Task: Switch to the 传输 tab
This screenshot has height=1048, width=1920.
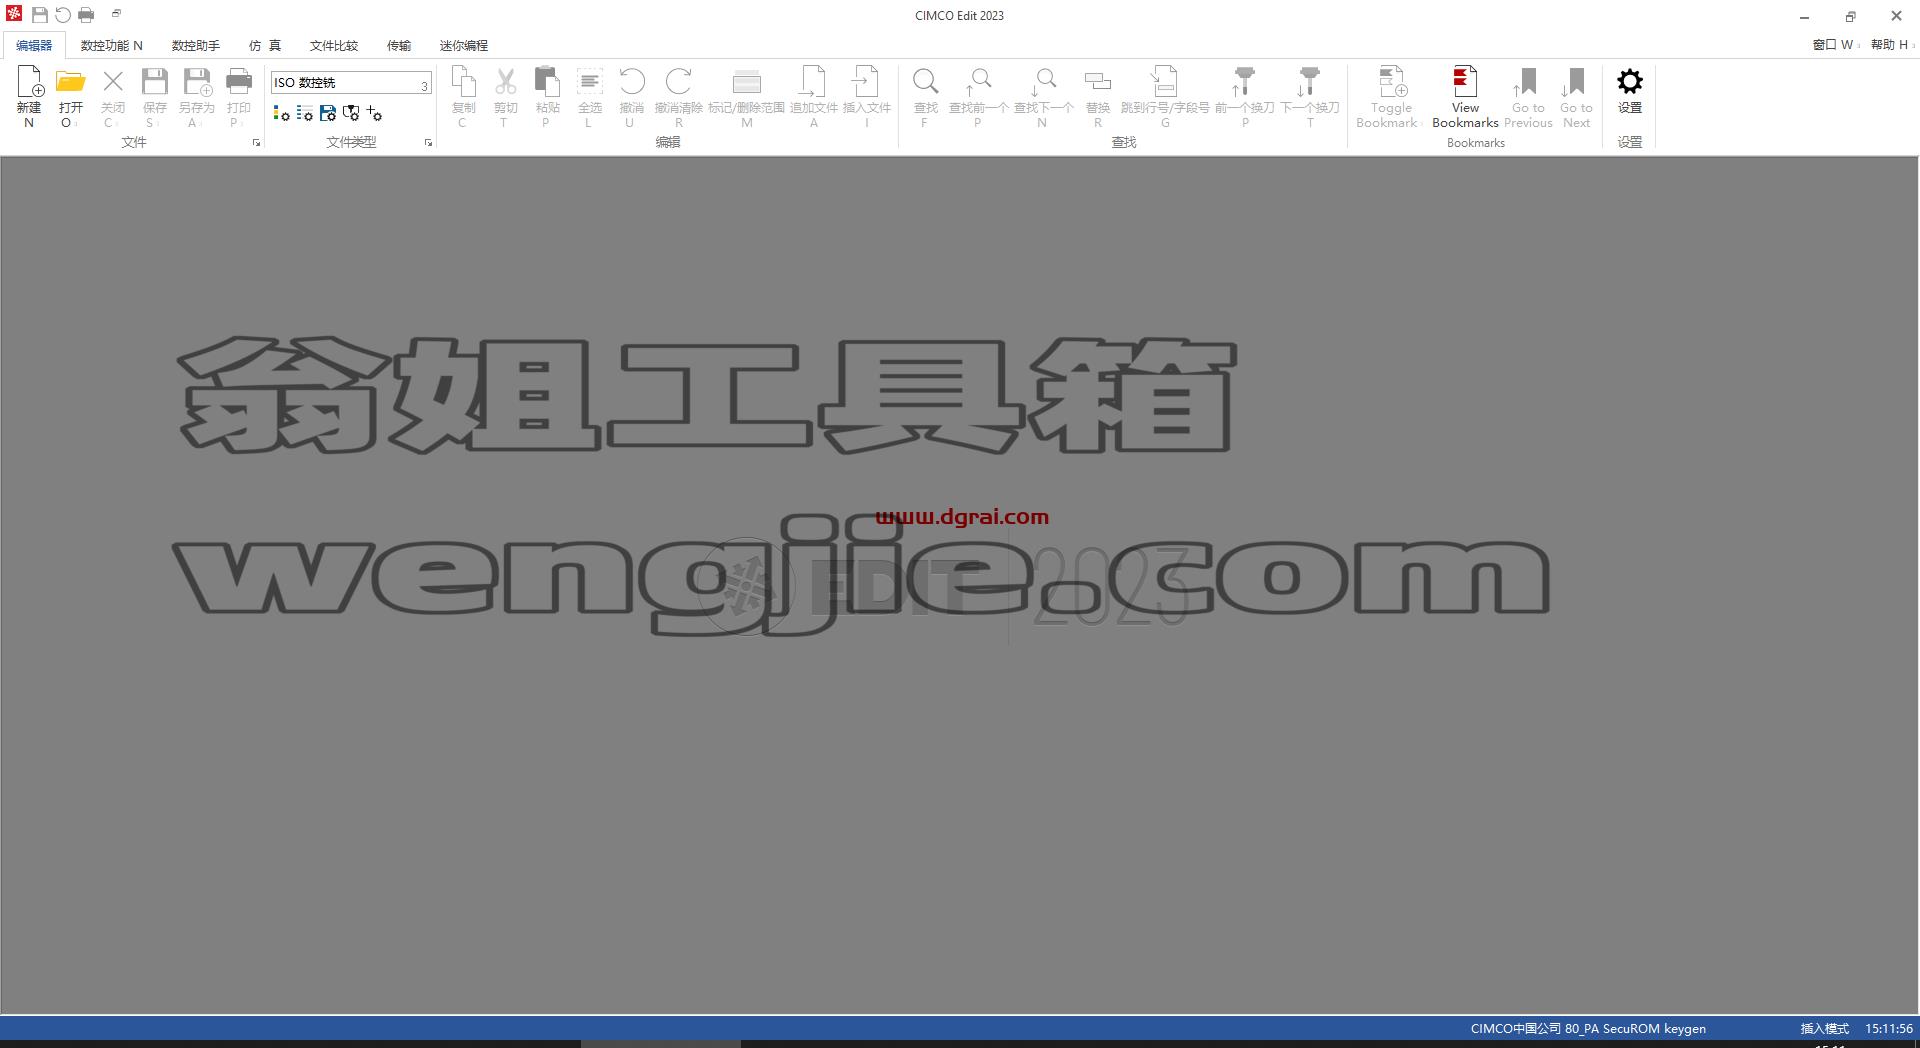Action: (399, 46)
